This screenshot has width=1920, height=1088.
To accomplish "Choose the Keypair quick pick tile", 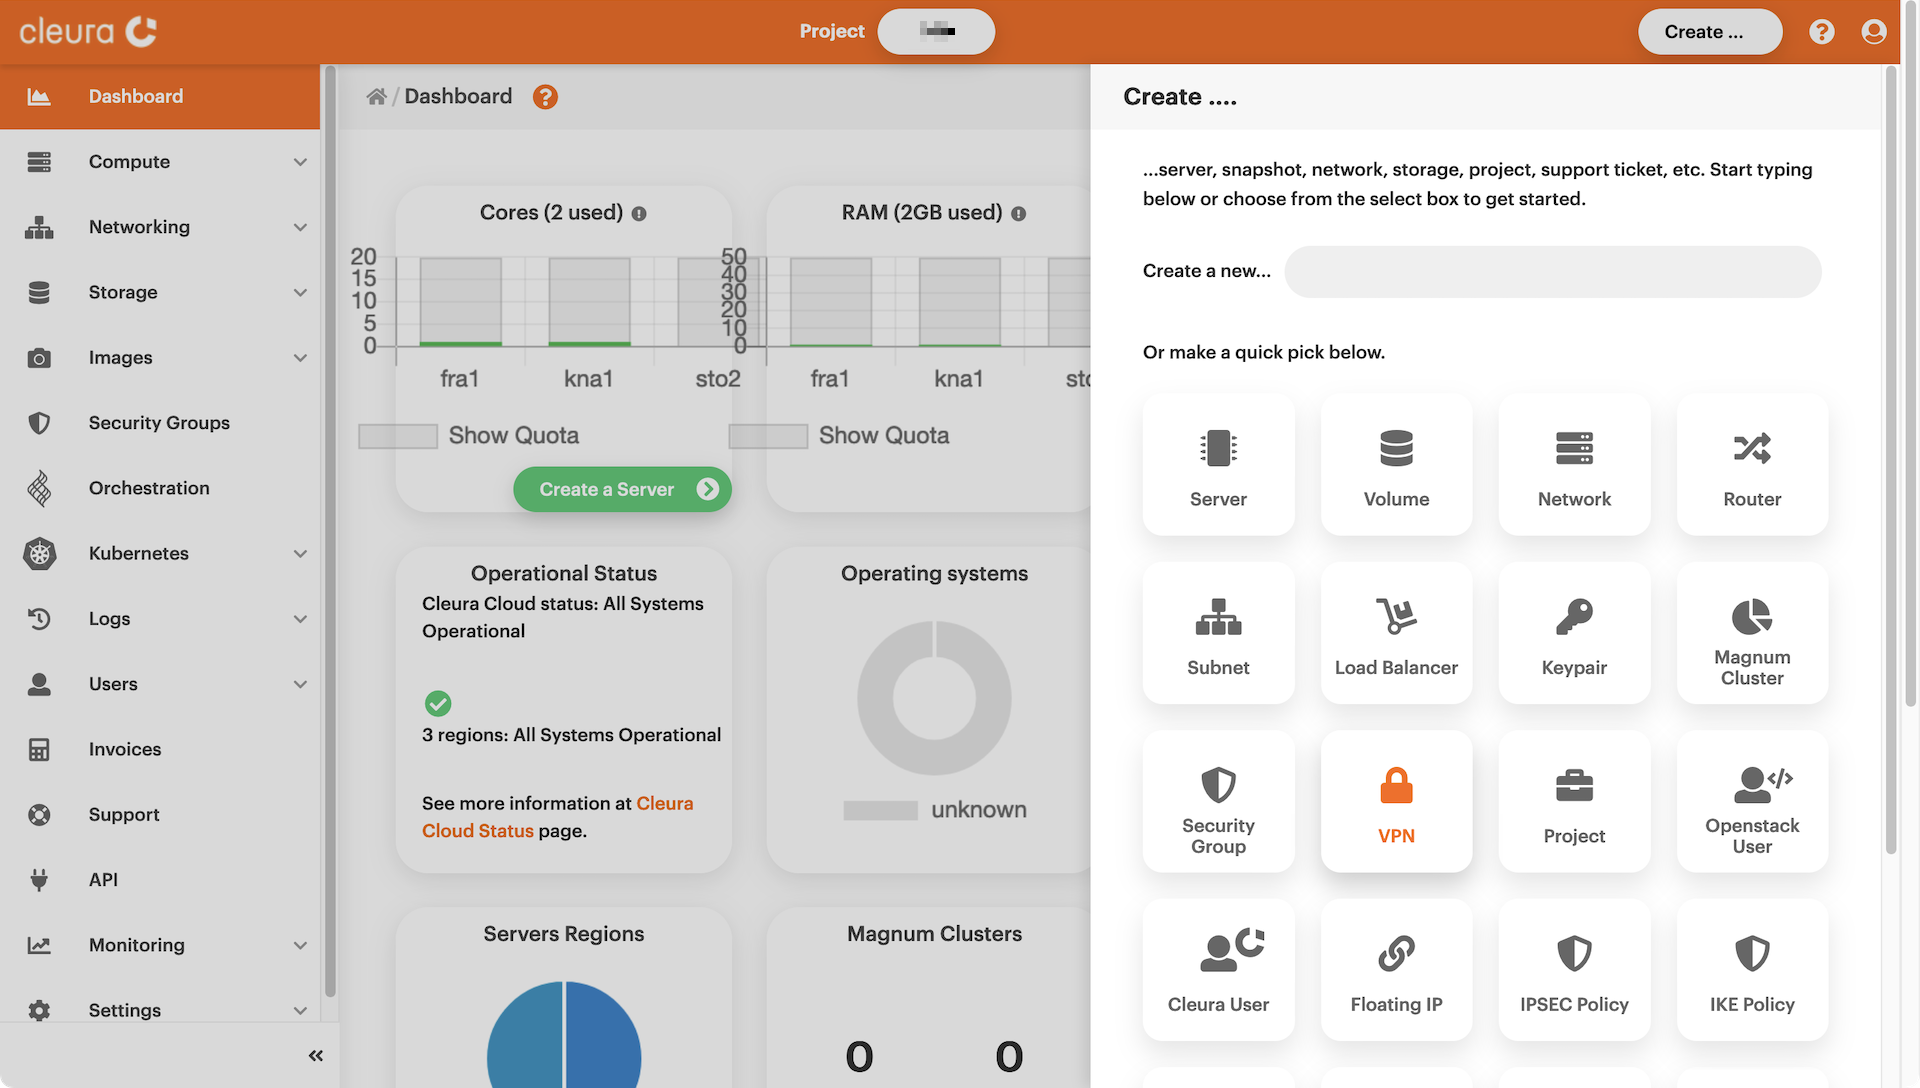I will coord(1574,633).
